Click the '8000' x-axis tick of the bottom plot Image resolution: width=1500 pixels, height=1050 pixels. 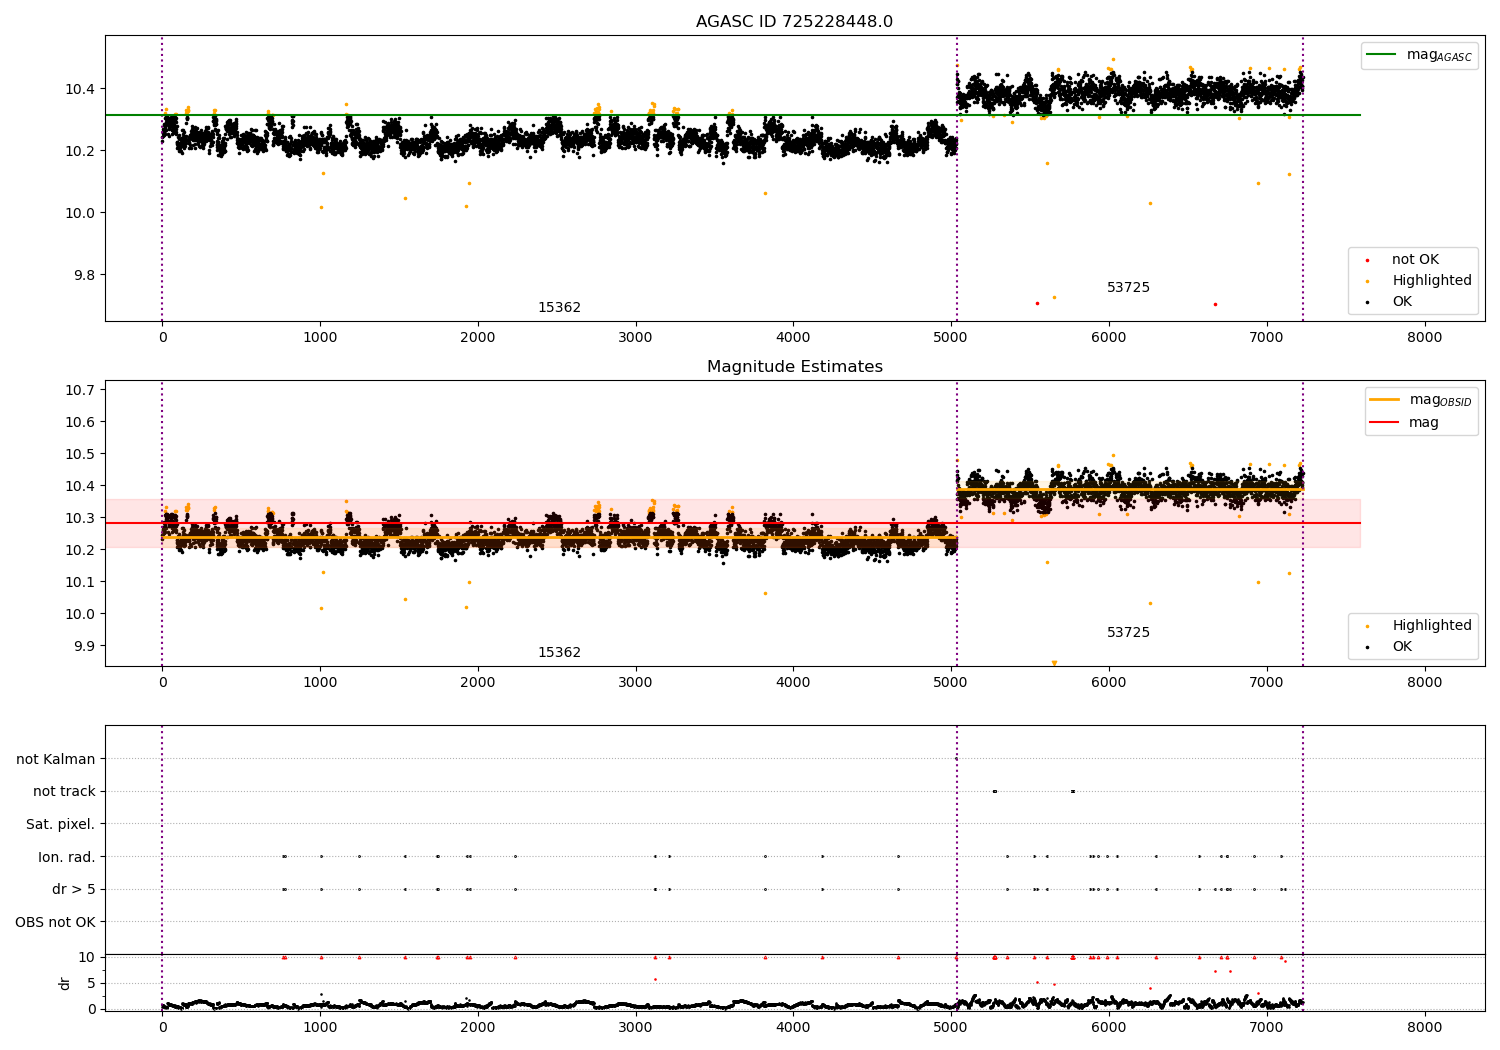tap(1424, 1028)
